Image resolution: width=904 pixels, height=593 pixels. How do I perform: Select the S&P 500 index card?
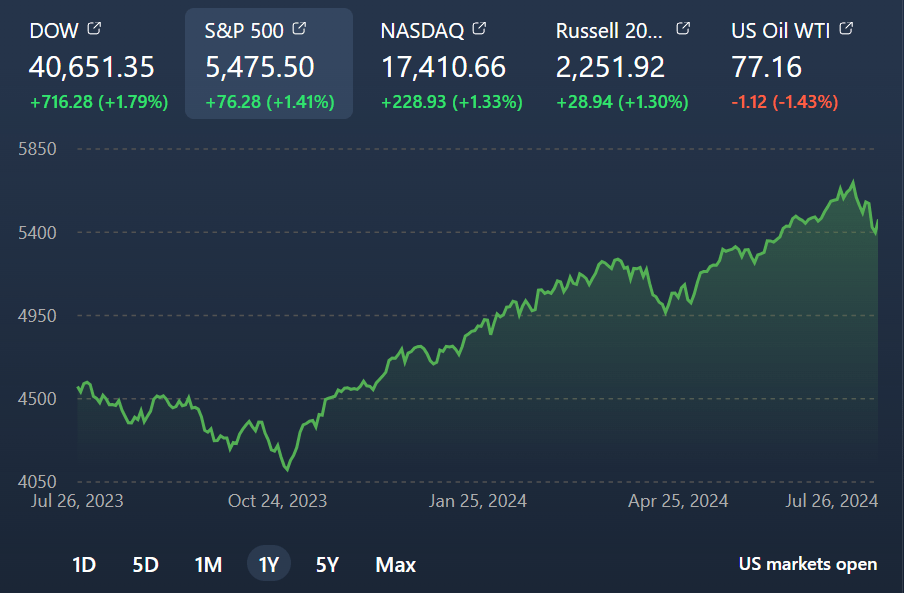pos(269,65)
